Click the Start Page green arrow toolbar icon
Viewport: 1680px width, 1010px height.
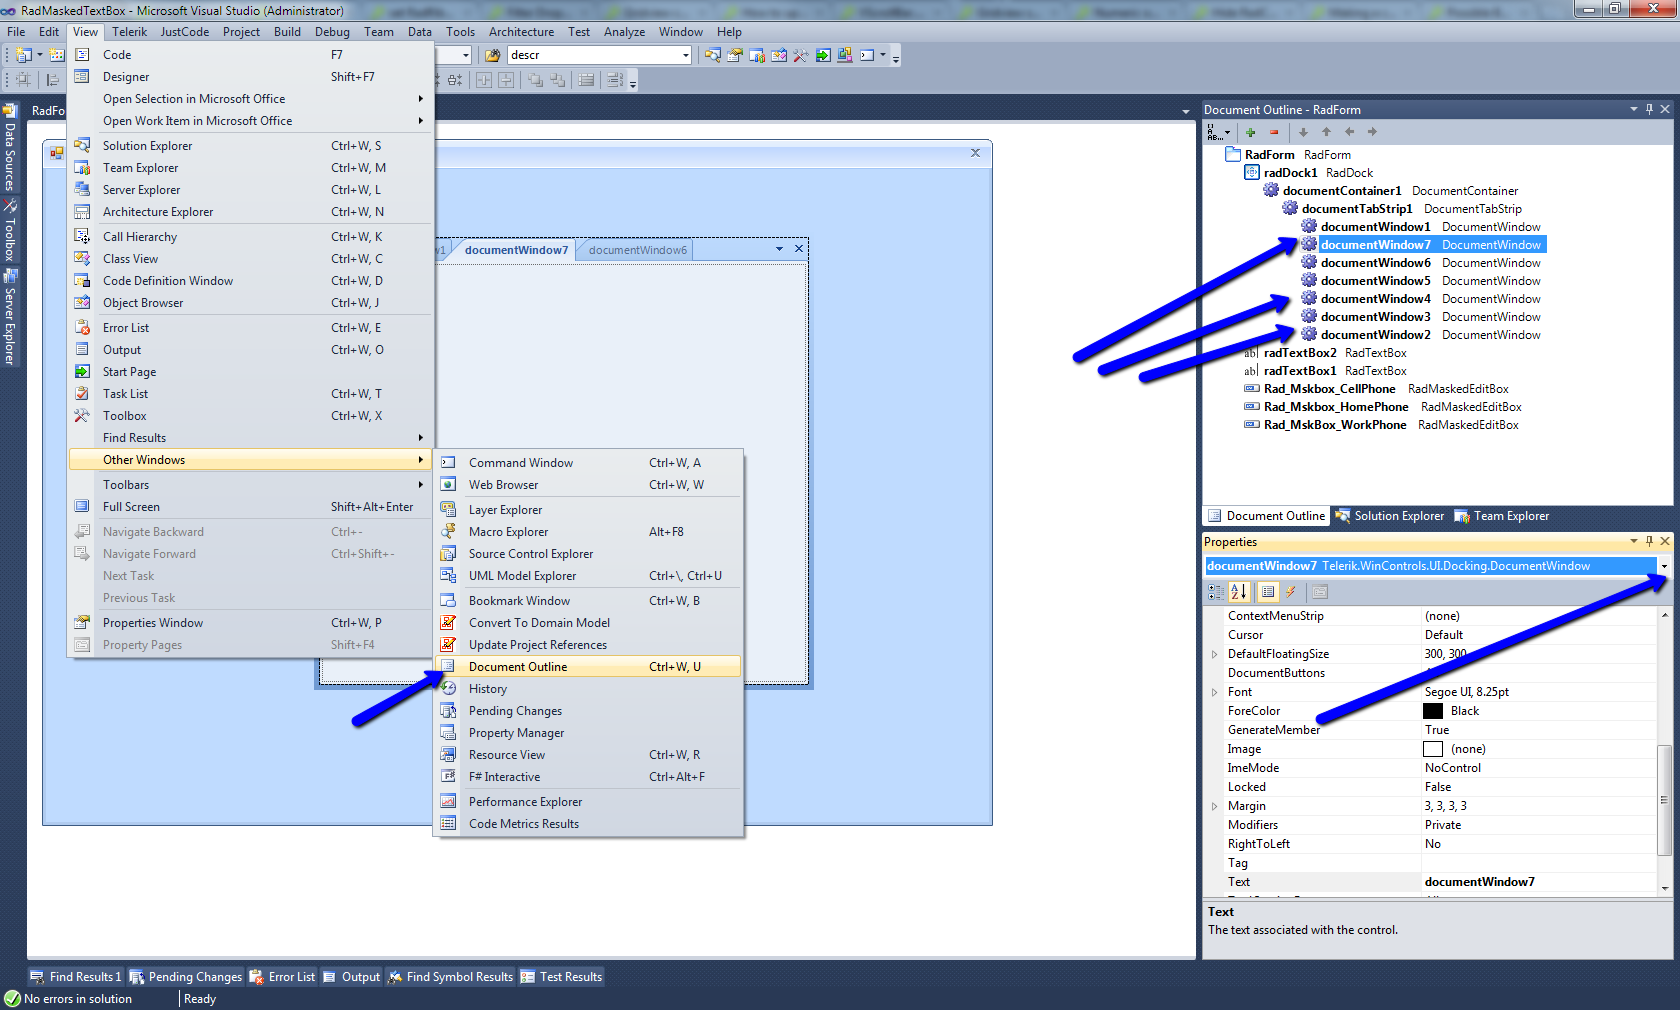tap(823, 55)
